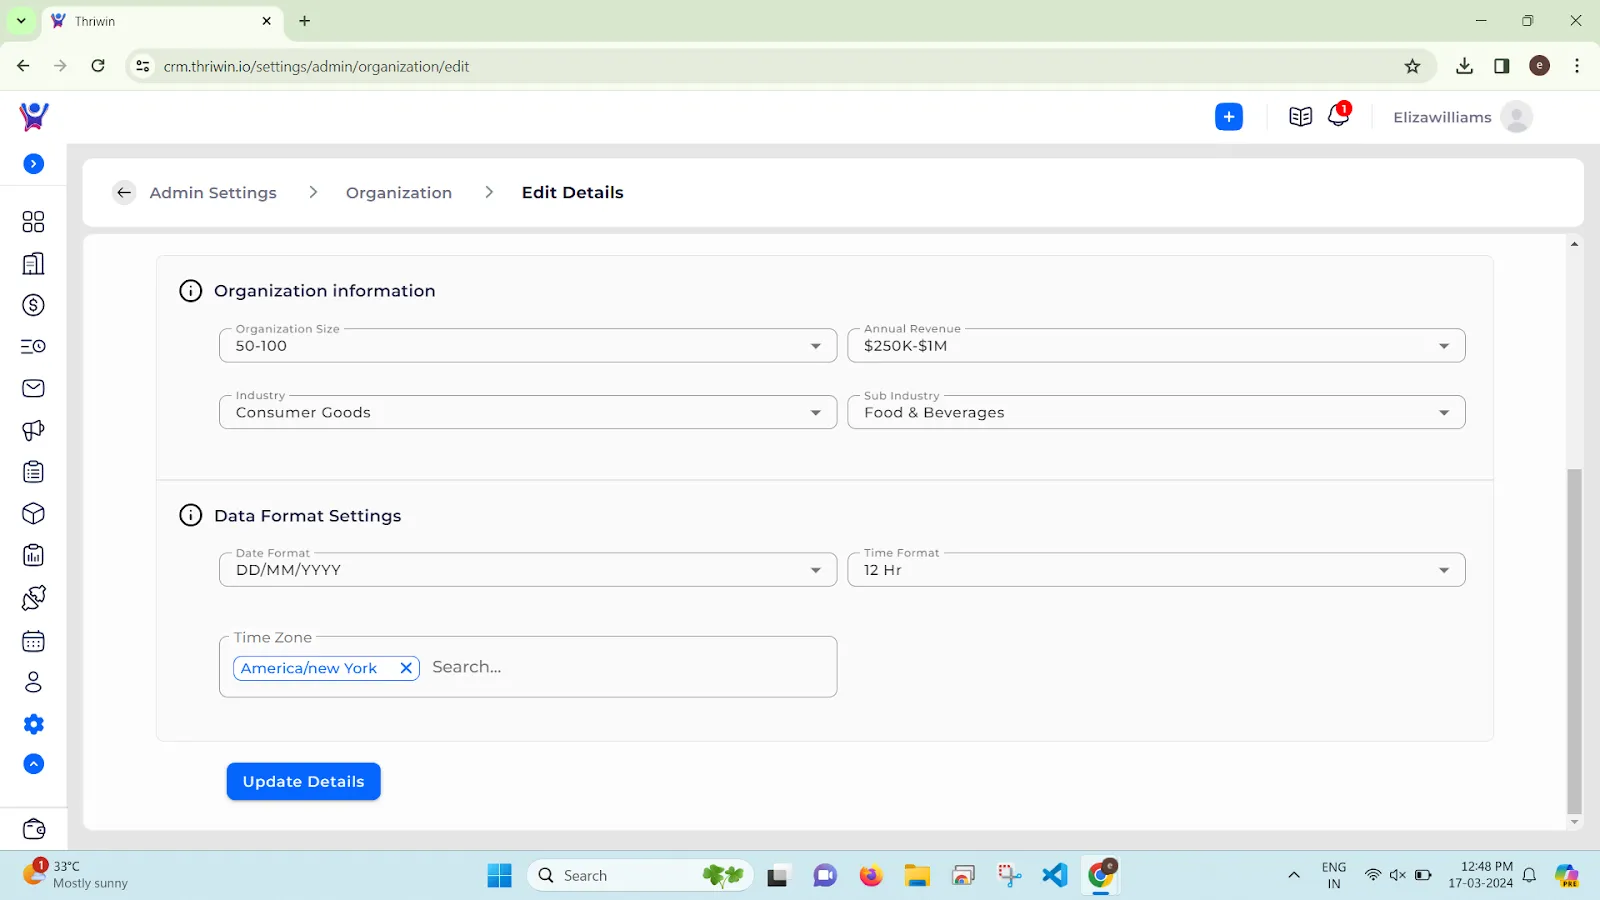
Task: Open the wallet icon at sidebar bottom
Action: coord(34,829)
